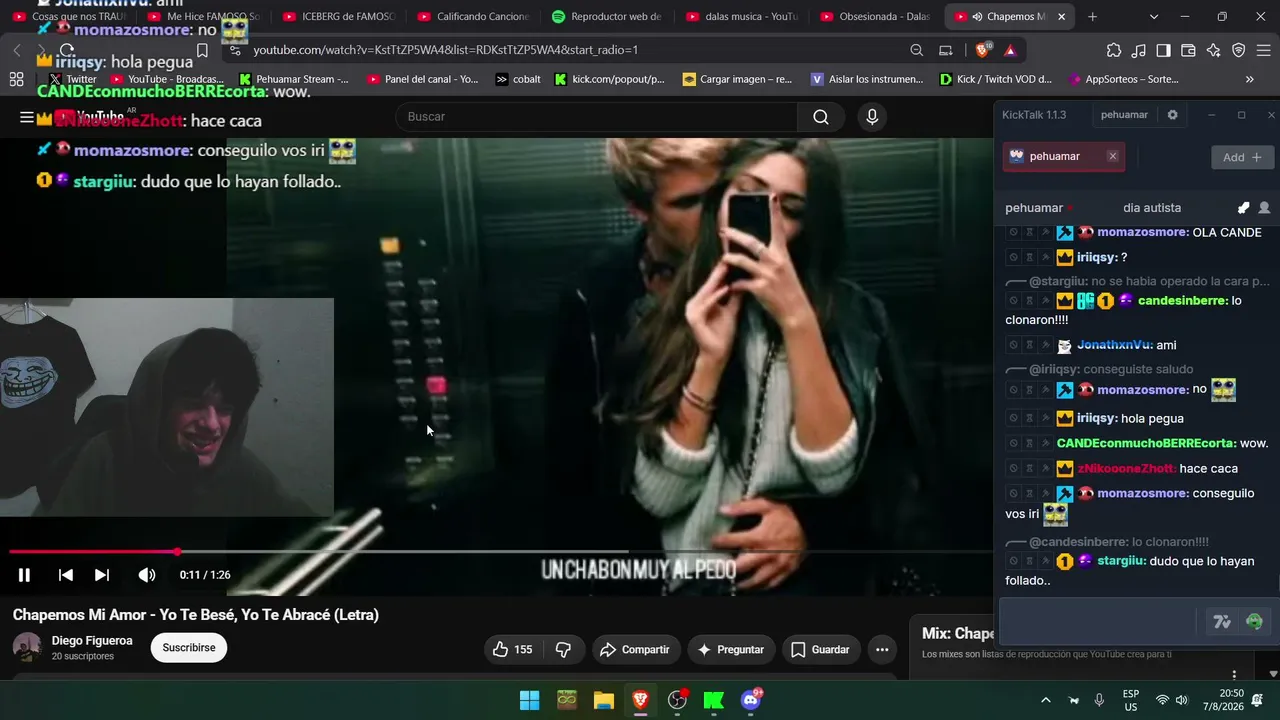The image size is (1280, 720).
Task: Switch to the 'ICEBERG de FAMOSO' tab
Action: [339, 17]
